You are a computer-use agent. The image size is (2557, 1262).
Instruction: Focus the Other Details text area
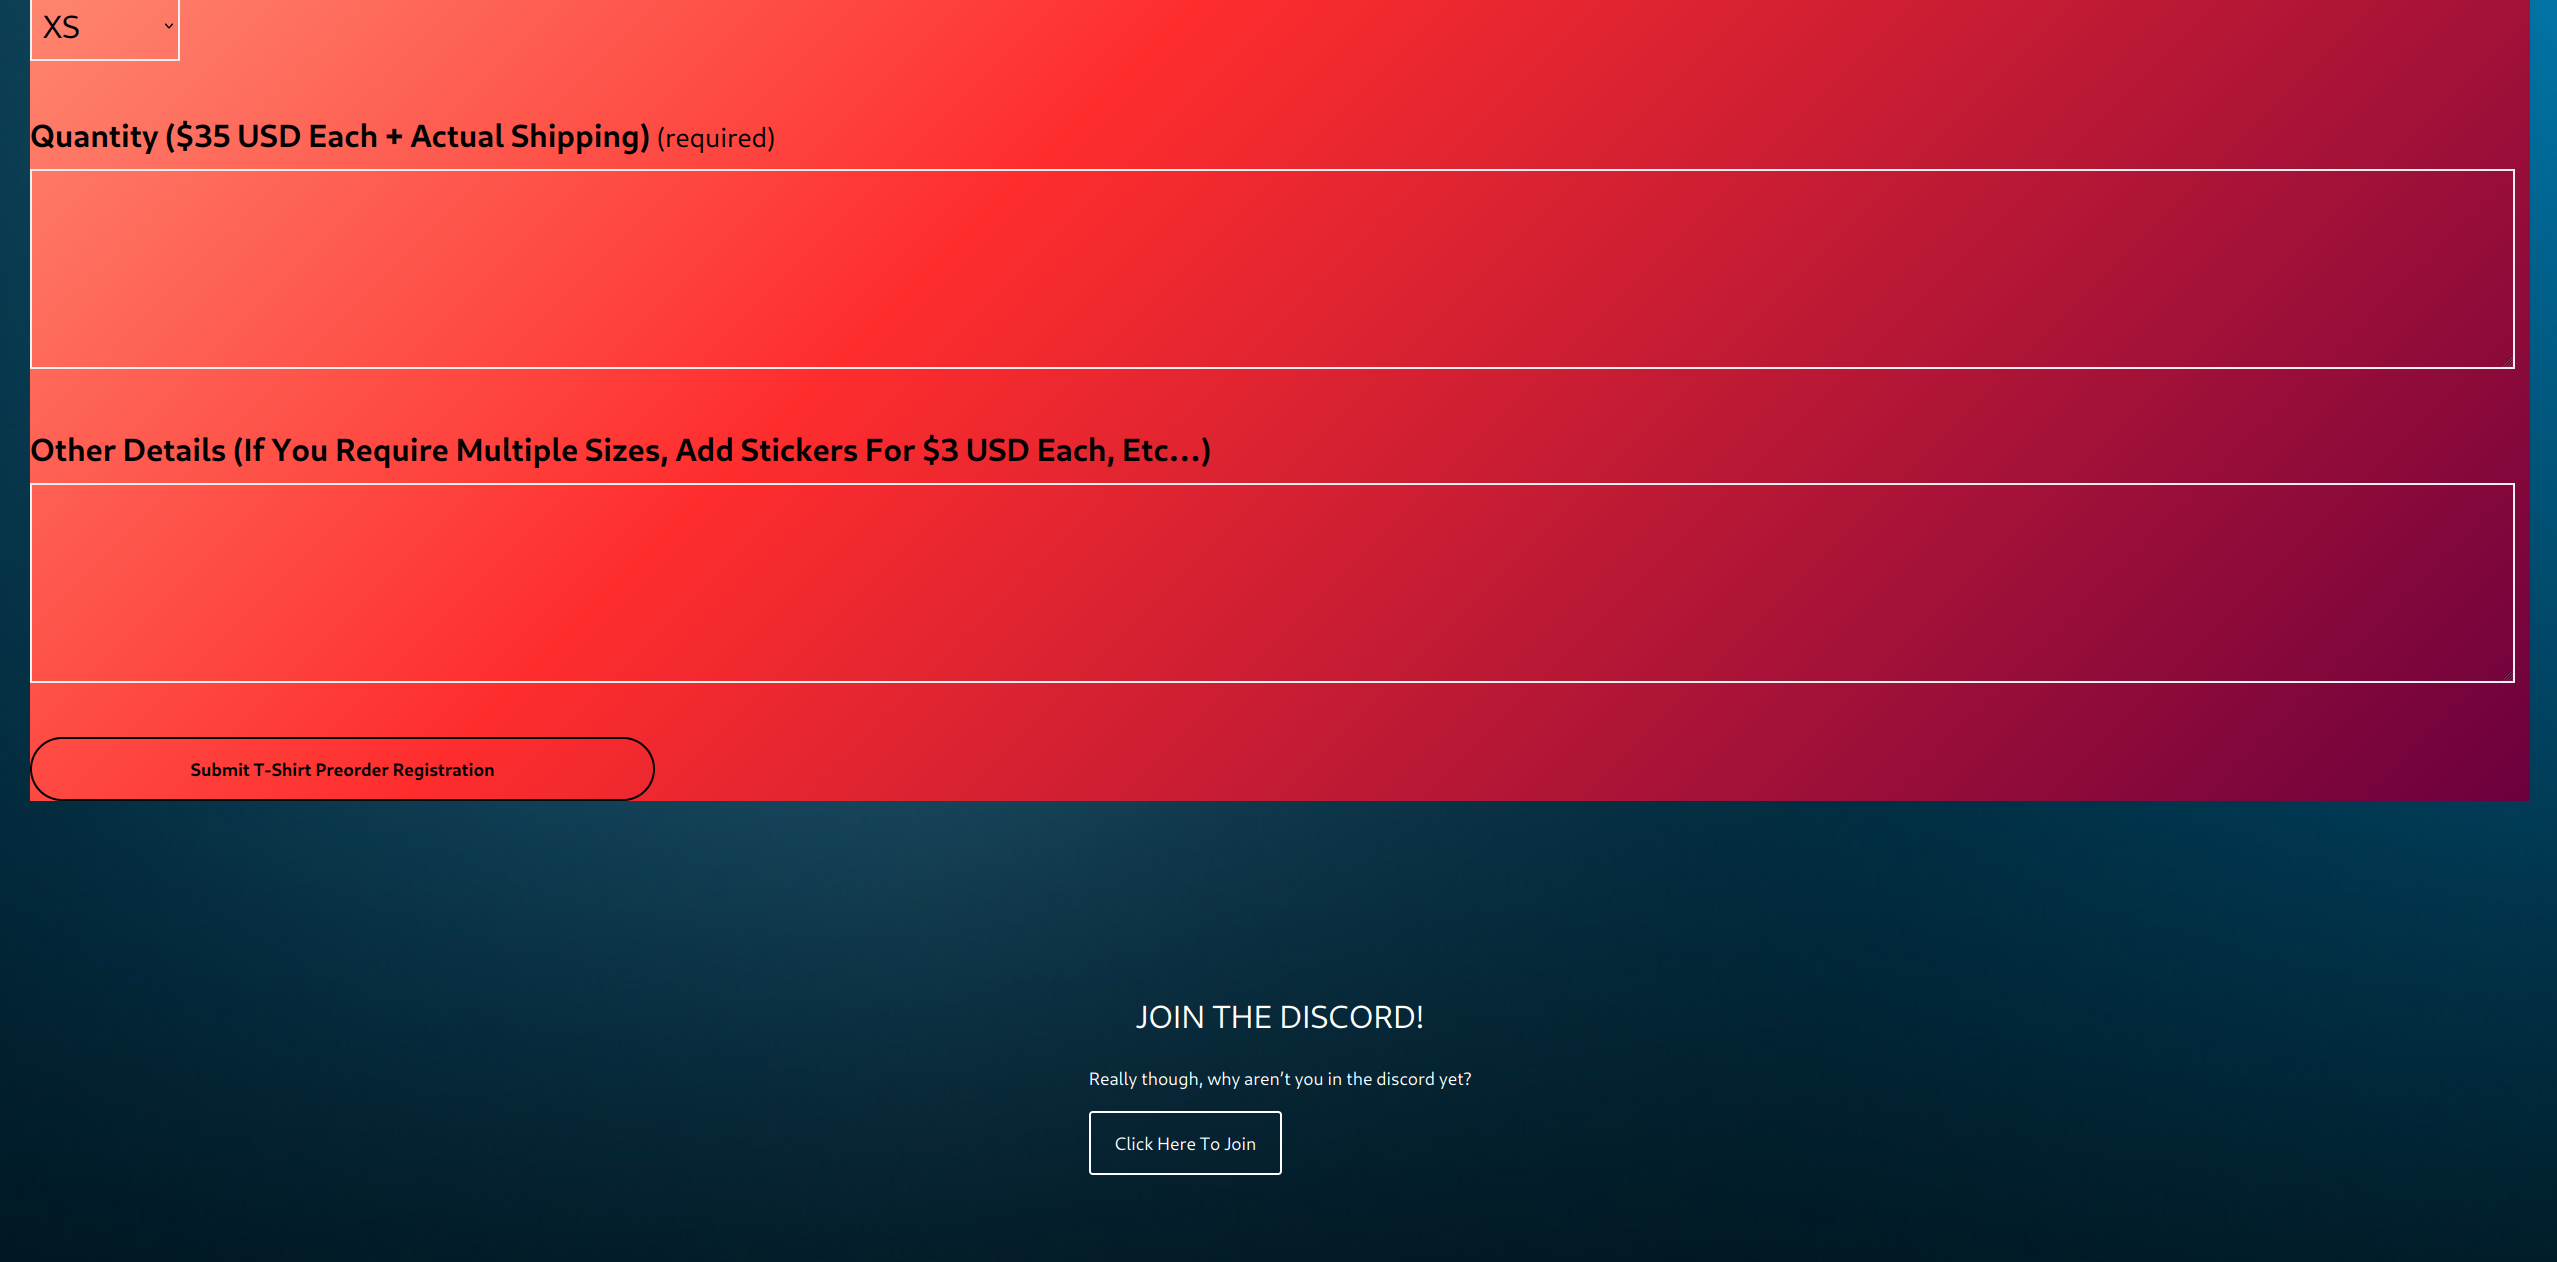(1272, 583)
